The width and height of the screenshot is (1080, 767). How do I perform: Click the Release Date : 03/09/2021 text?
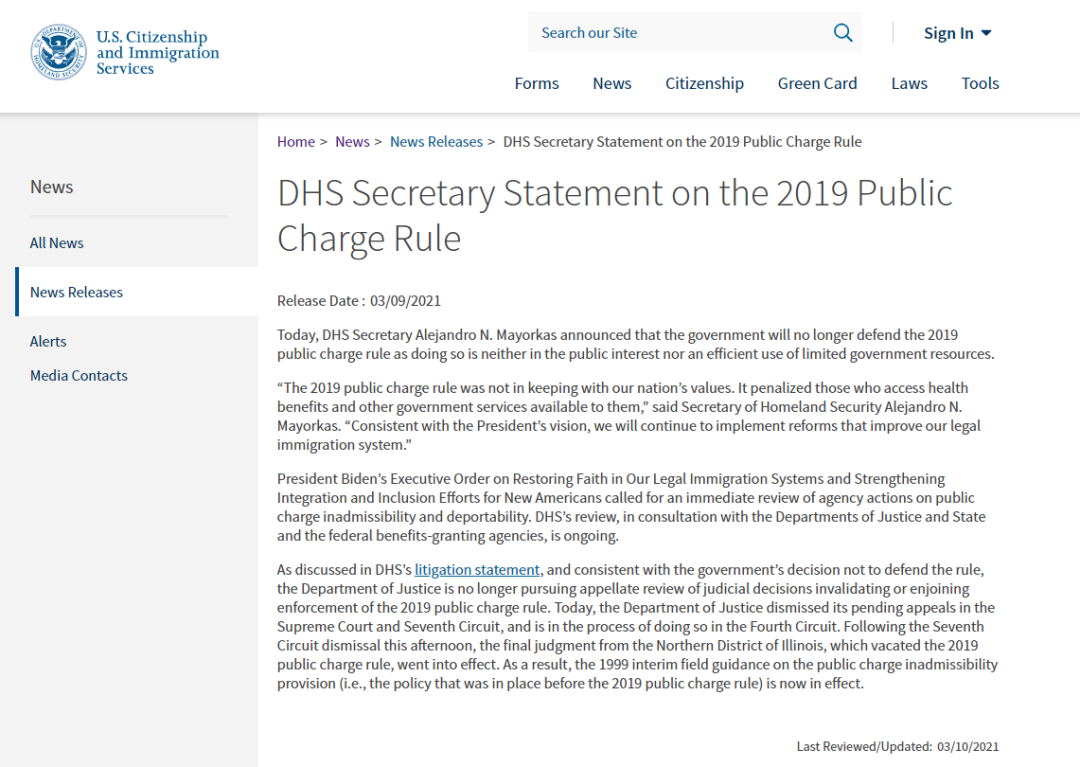[x=359, y=301]
